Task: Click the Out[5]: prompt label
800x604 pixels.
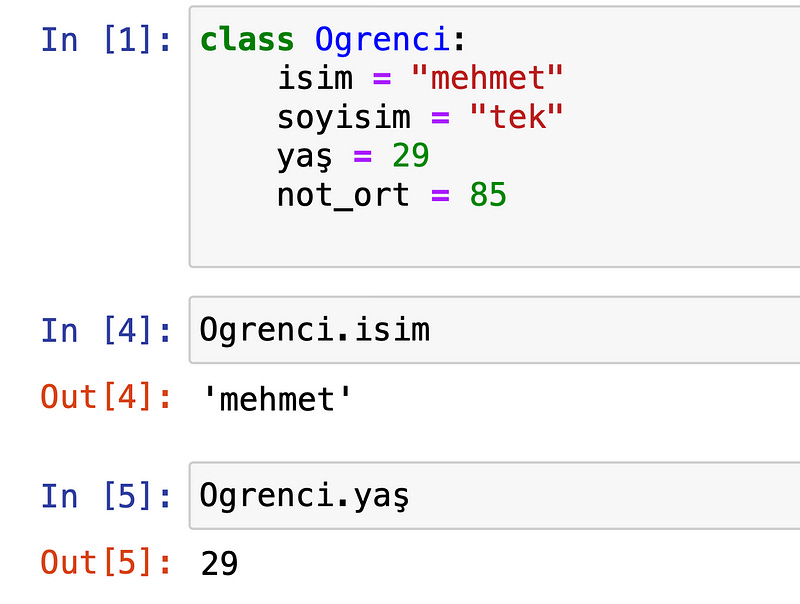Action: click(106, 562)
